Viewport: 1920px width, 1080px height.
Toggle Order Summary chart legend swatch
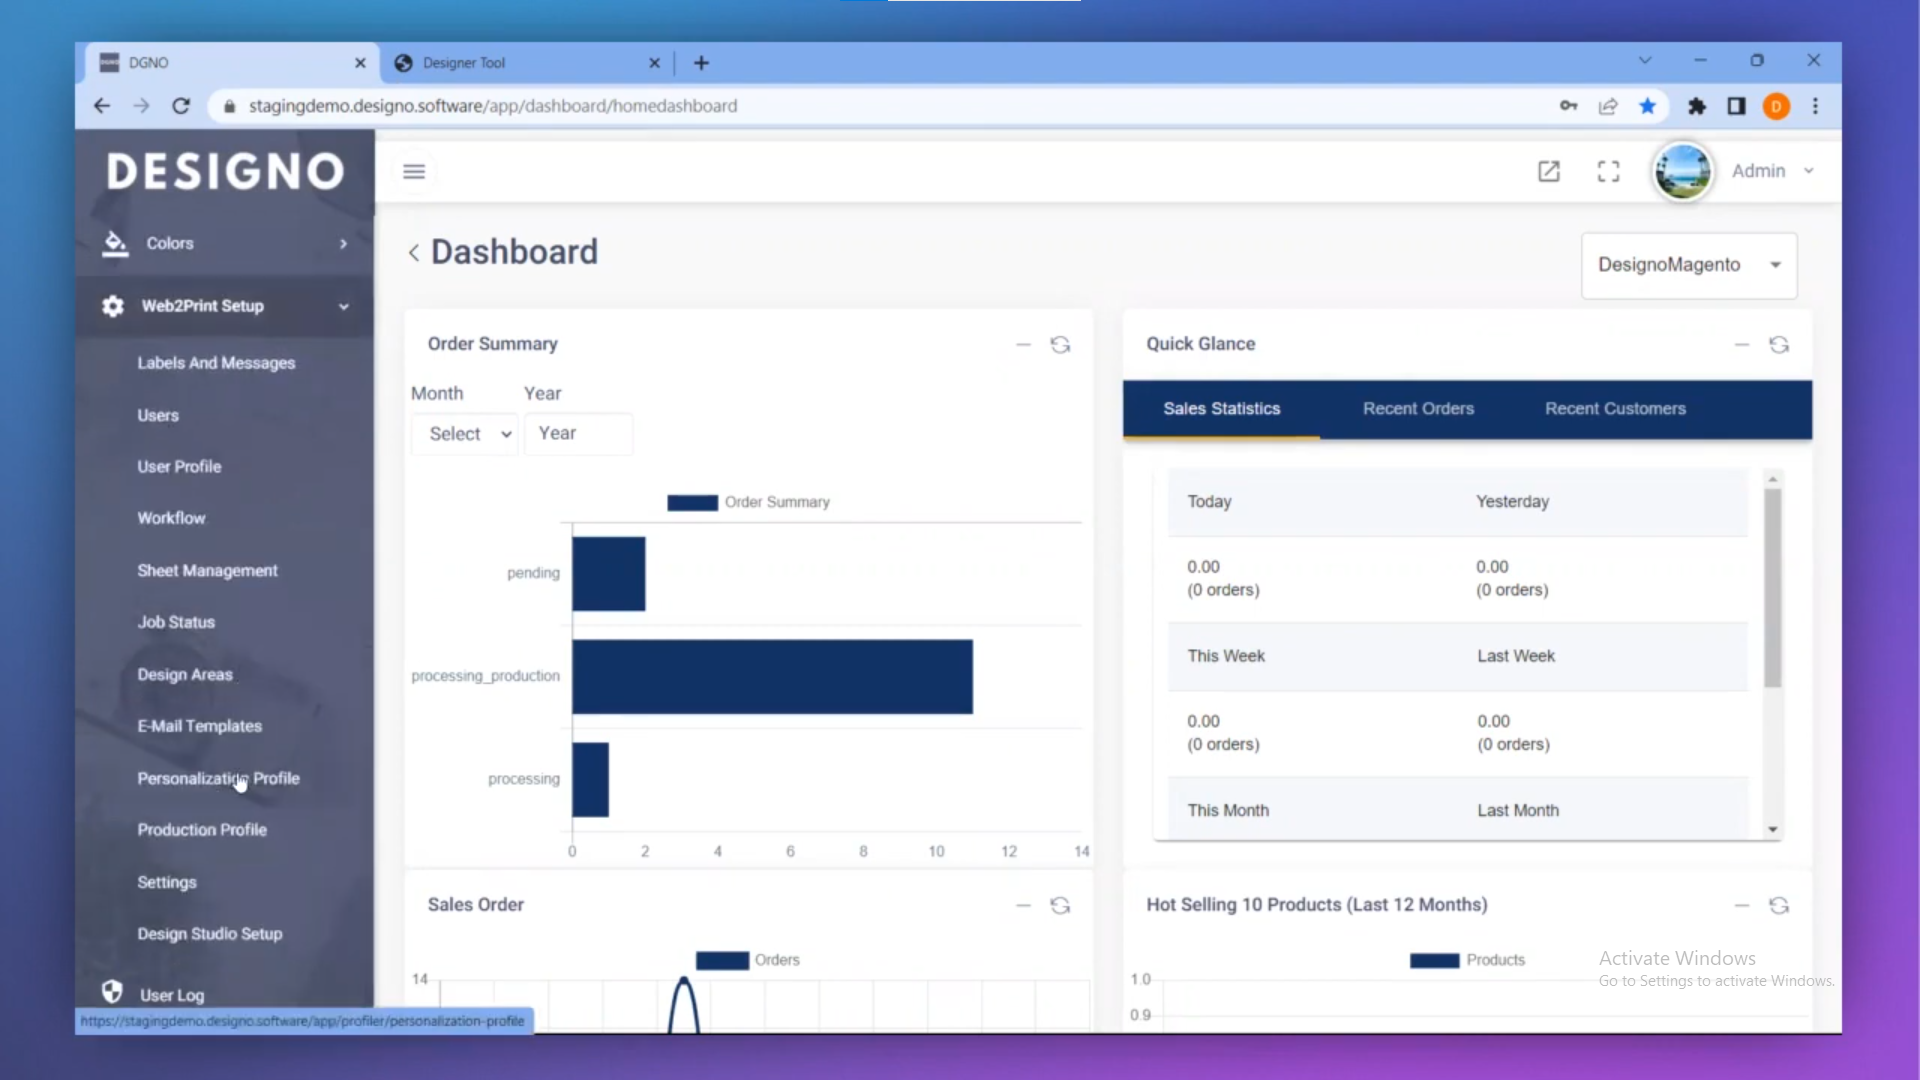[x=692, y=502]
